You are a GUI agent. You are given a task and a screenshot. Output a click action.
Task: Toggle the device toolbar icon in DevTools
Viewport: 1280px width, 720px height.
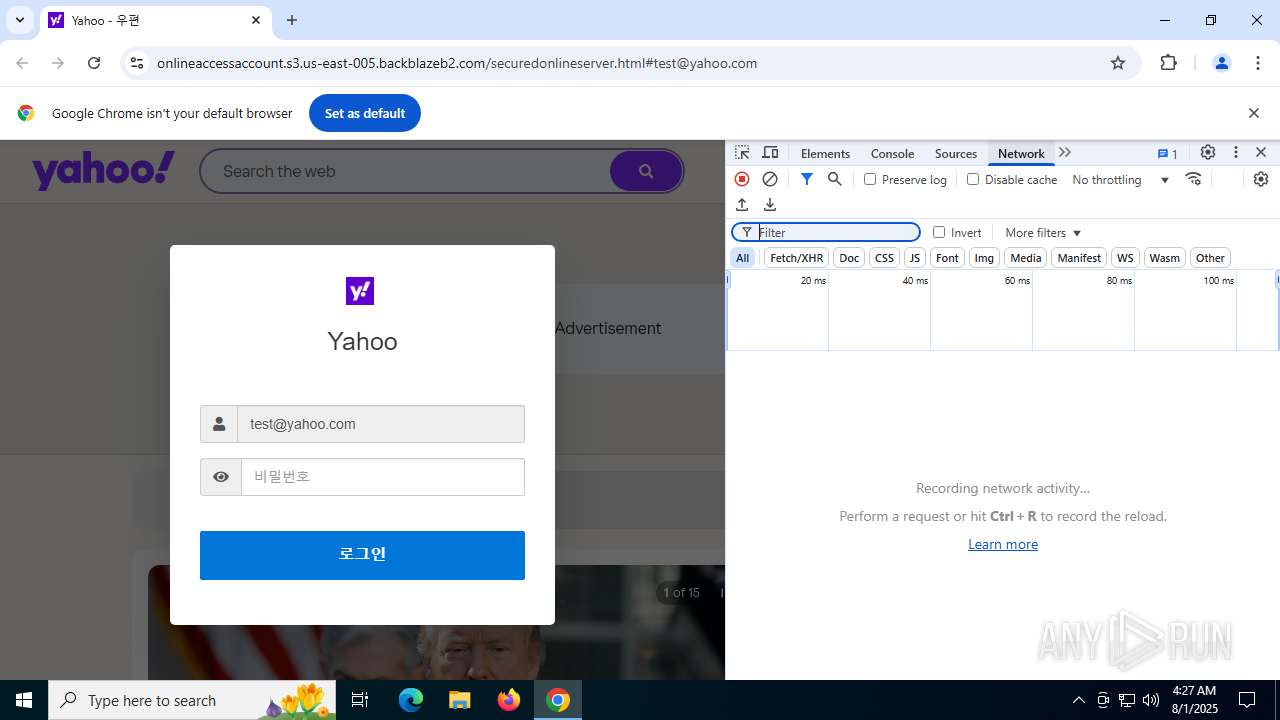[x=770, y=153]
